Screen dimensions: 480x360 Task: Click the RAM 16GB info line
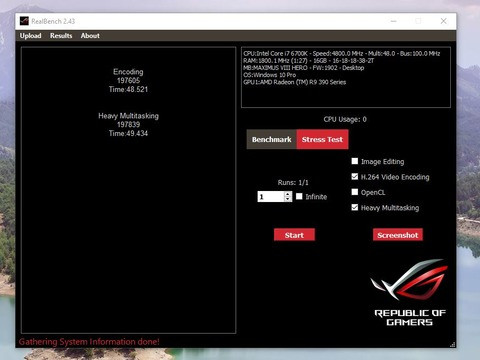309,61
